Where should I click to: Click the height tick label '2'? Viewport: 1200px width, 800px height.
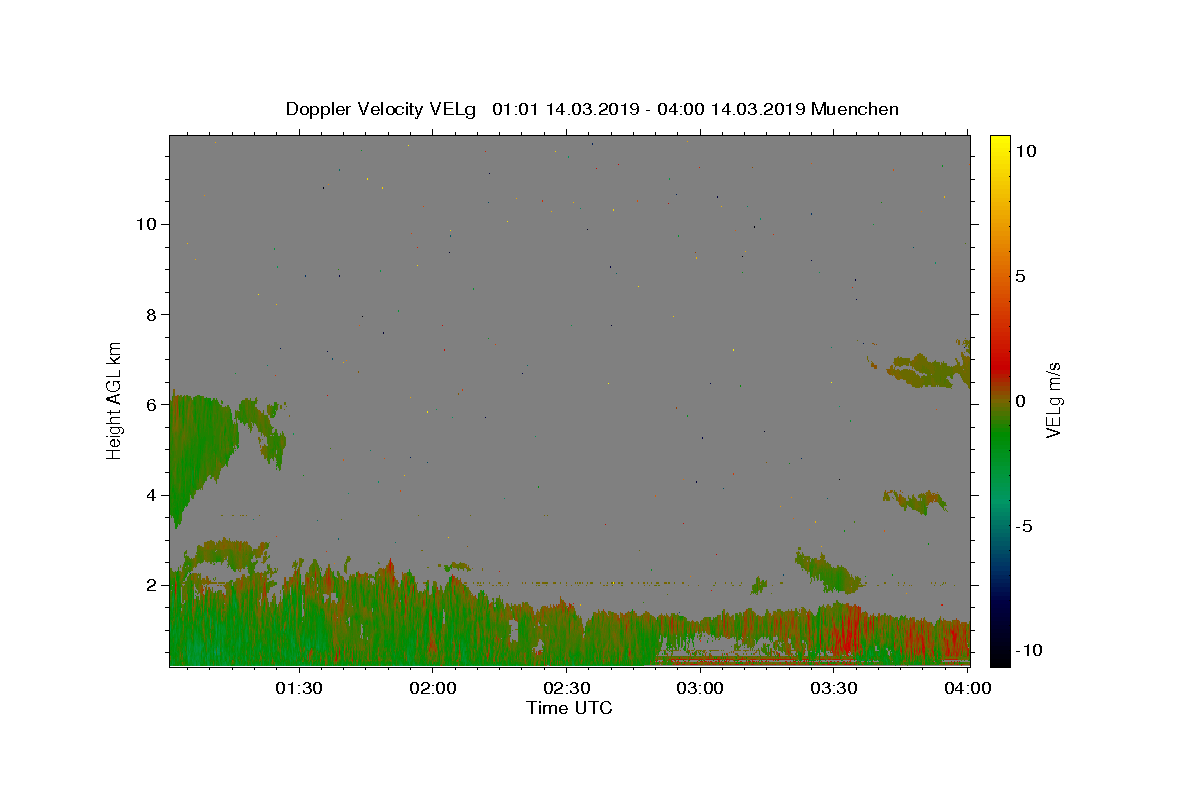[152, 585]
